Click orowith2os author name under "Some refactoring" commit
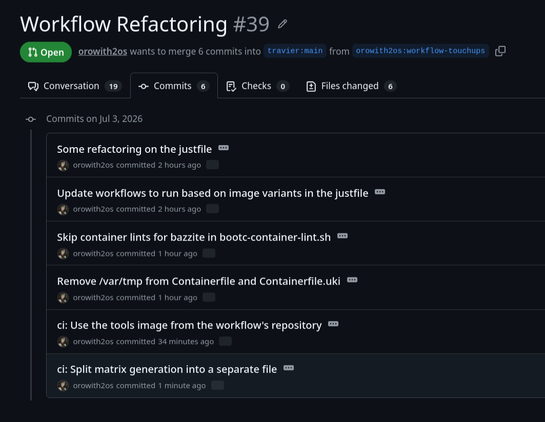 (93, 165)
